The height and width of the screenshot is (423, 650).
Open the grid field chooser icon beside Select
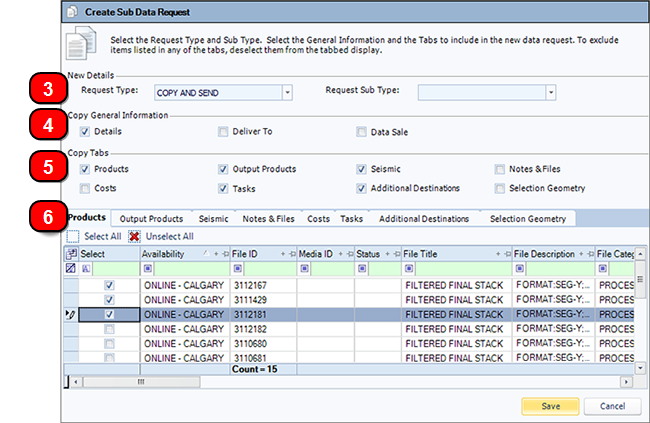[71, 254]
